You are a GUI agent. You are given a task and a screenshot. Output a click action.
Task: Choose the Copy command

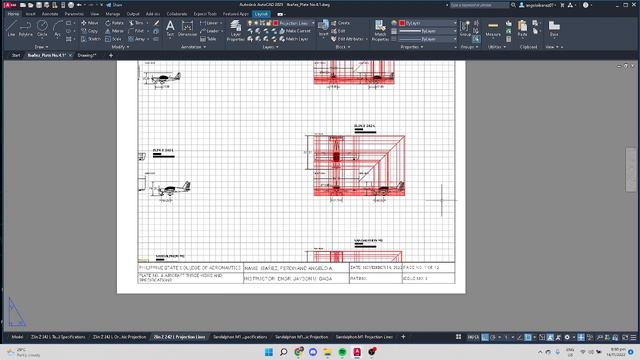click(89, 31)
